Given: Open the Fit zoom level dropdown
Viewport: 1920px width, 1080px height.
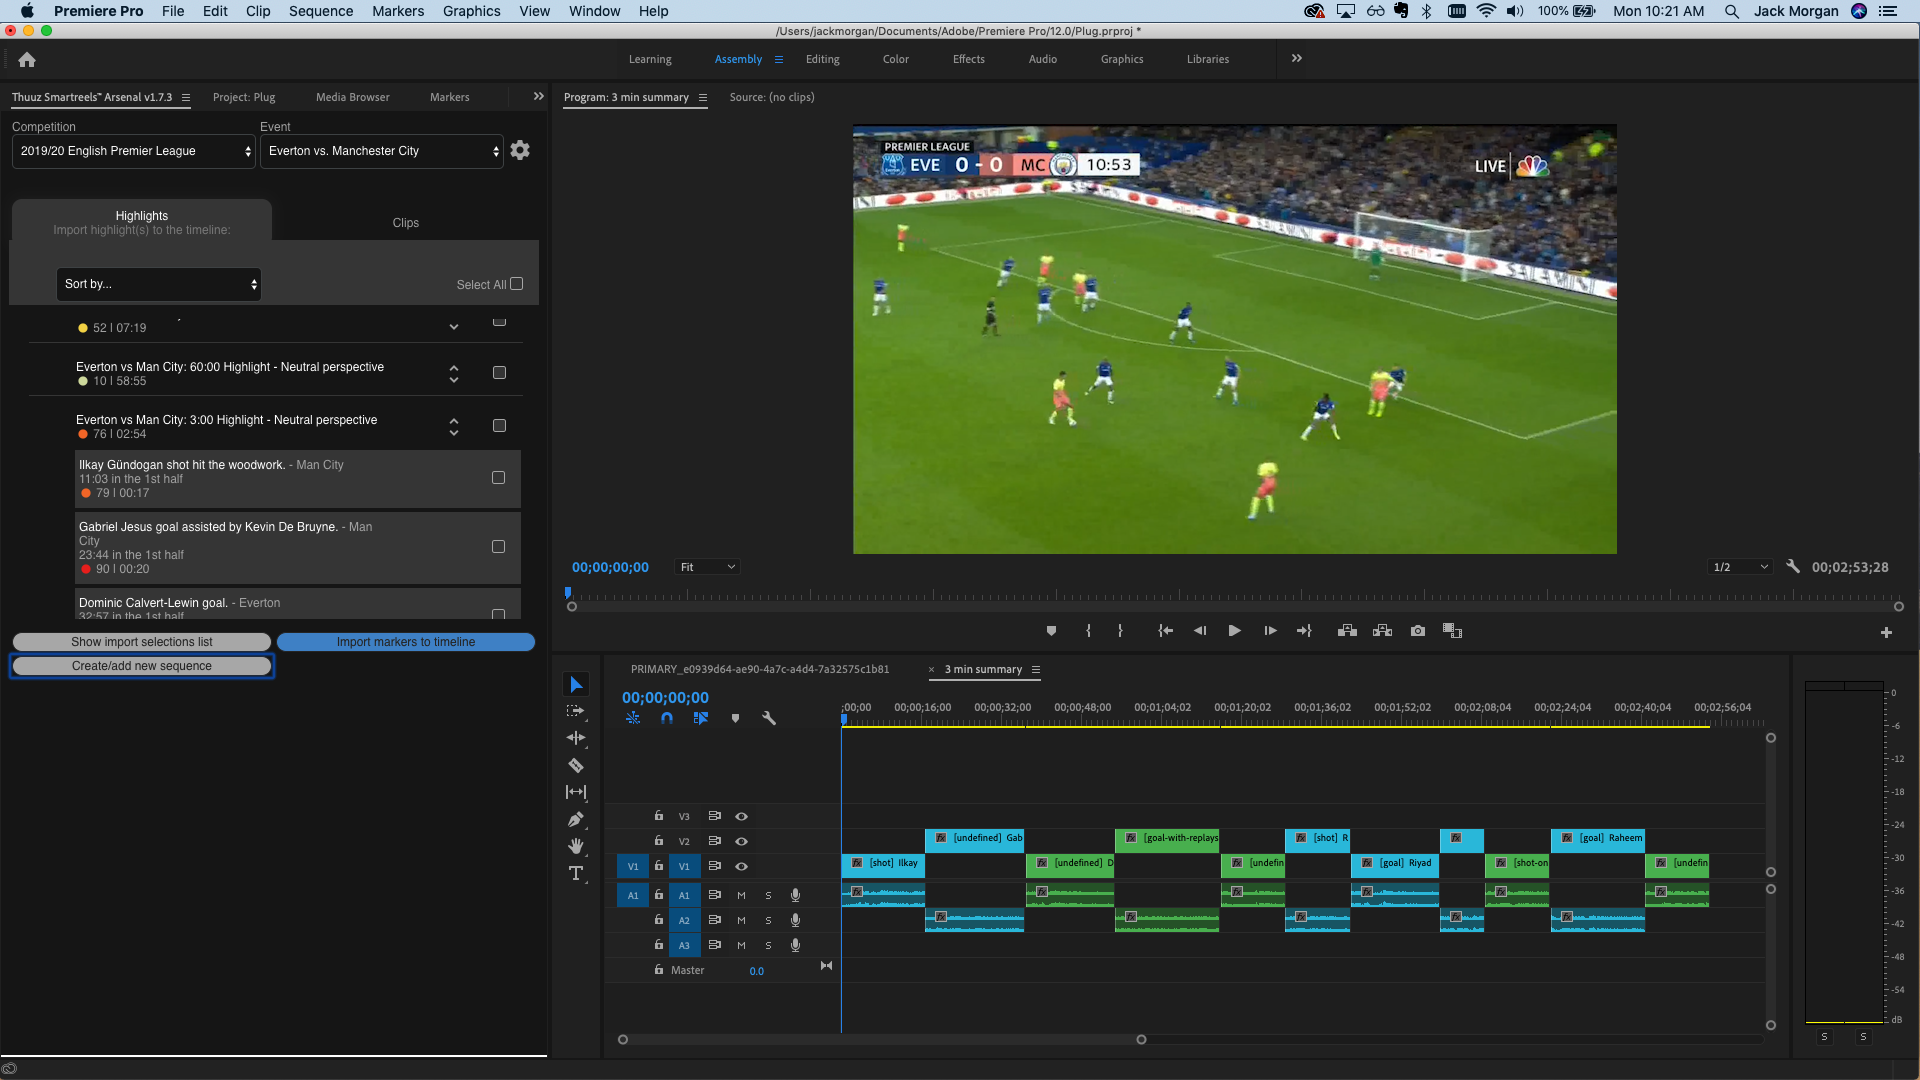Looking at the screenshot, I should pos(707,567).
